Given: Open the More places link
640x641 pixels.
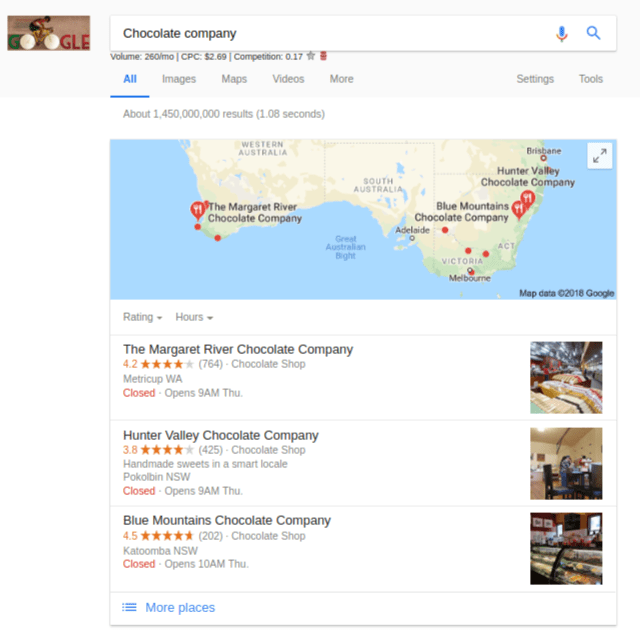Looking at the screenshot, I should [180, 607].
